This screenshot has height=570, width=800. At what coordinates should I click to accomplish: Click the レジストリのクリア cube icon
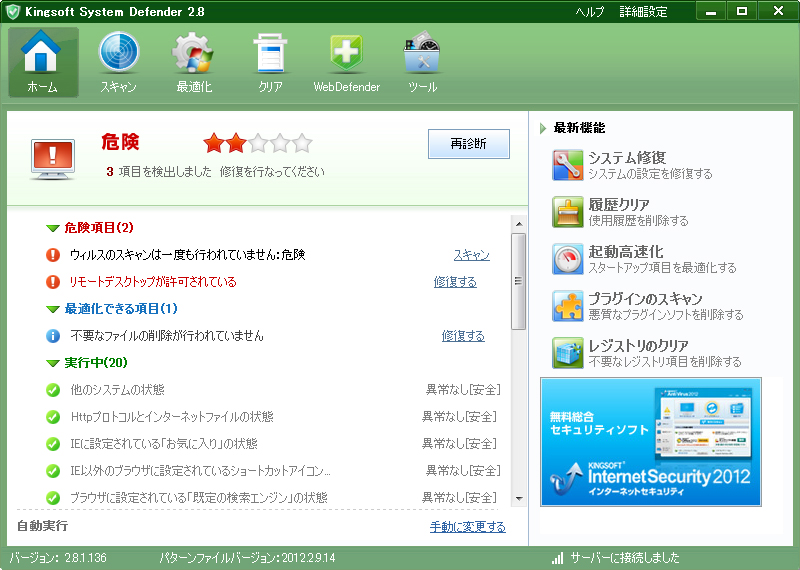pos(567,353)
